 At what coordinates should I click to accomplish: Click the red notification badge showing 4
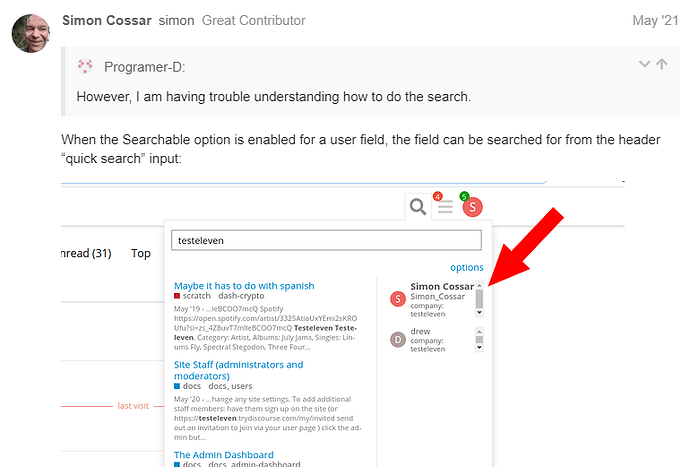point(437,196)
